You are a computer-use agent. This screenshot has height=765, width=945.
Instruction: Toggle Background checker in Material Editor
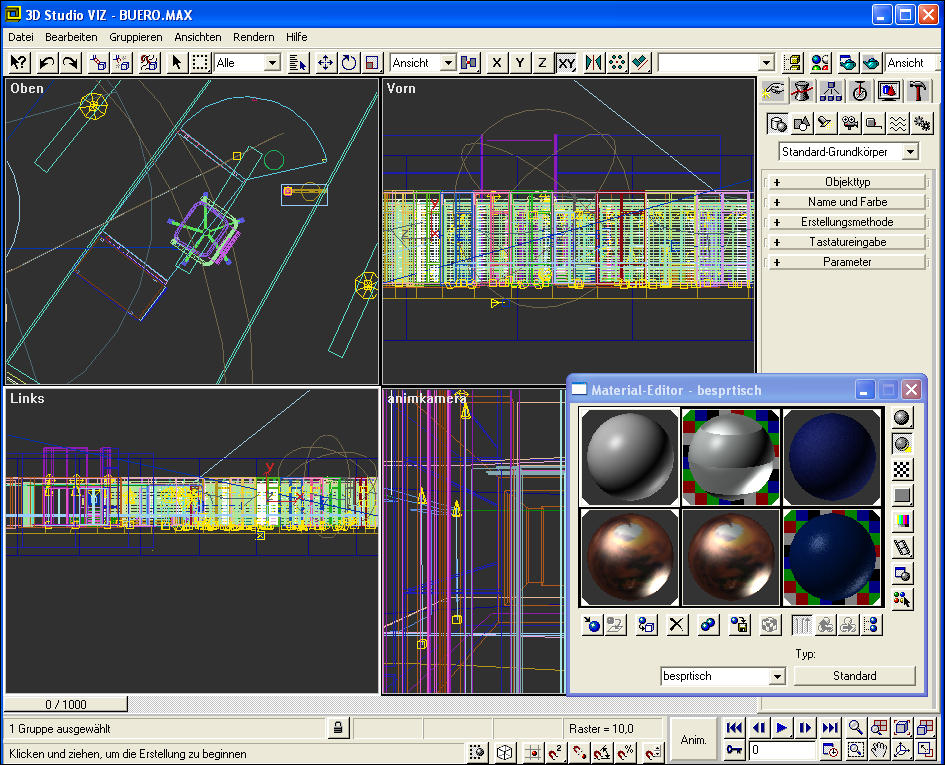coord(902,469)
